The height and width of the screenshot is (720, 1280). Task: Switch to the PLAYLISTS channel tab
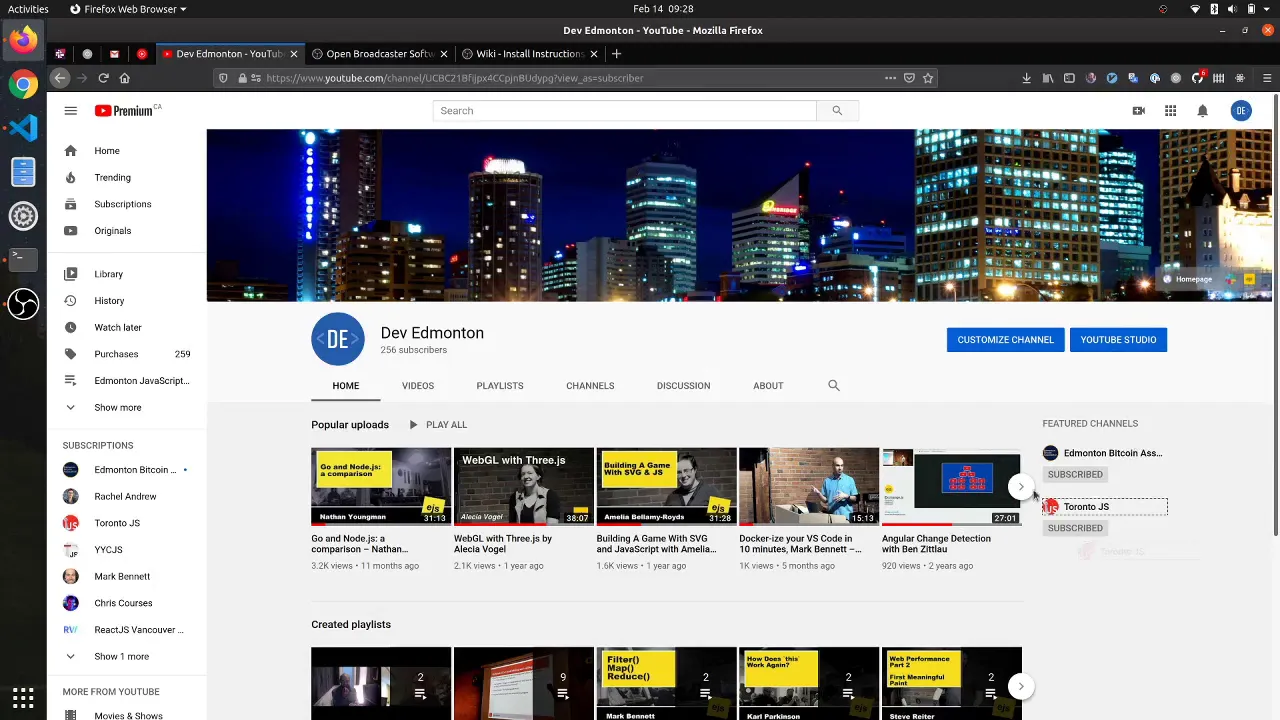[x=500, y=385]
